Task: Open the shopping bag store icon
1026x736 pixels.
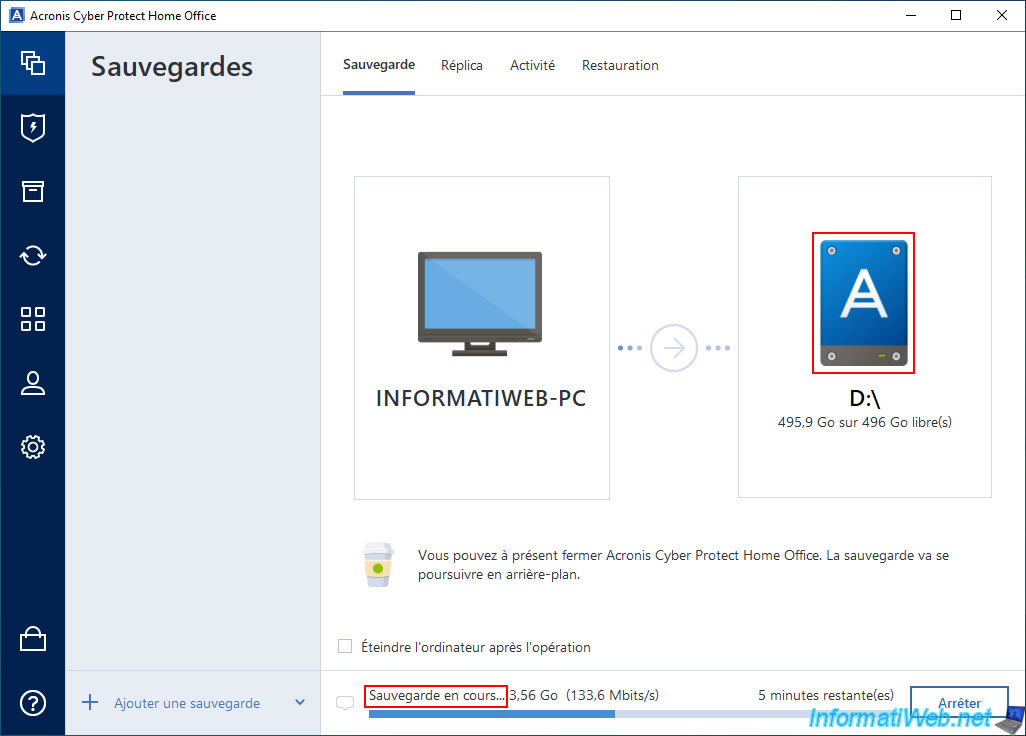Action: (x=33, y=639)
